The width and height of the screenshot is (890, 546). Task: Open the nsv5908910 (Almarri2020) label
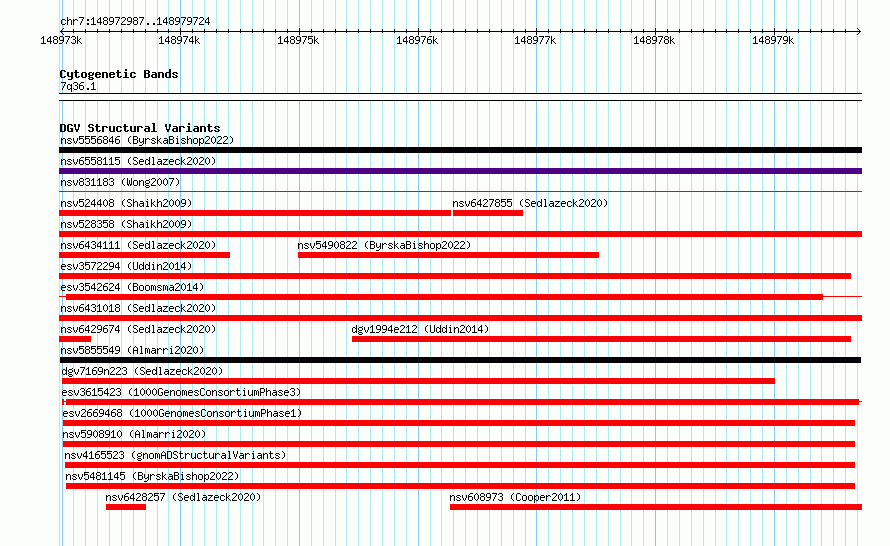point(134,434)
